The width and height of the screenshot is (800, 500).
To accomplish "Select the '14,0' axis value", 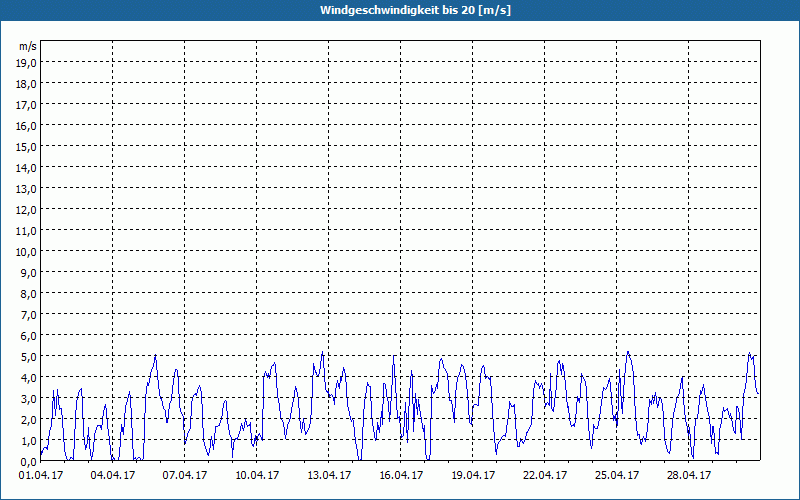I will [27, 167].
